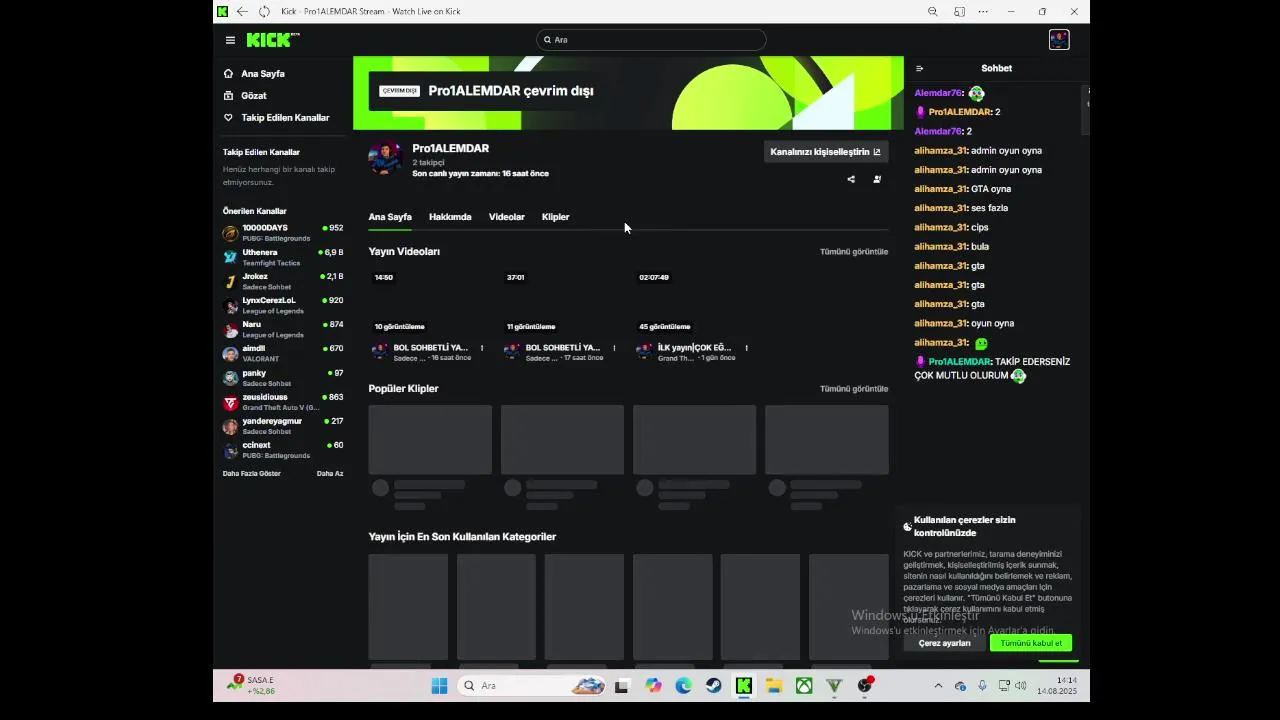Collapse list with Daha Az
Image resolution: width=1280 pixels, height=720 pixels.
click(330, 474)
